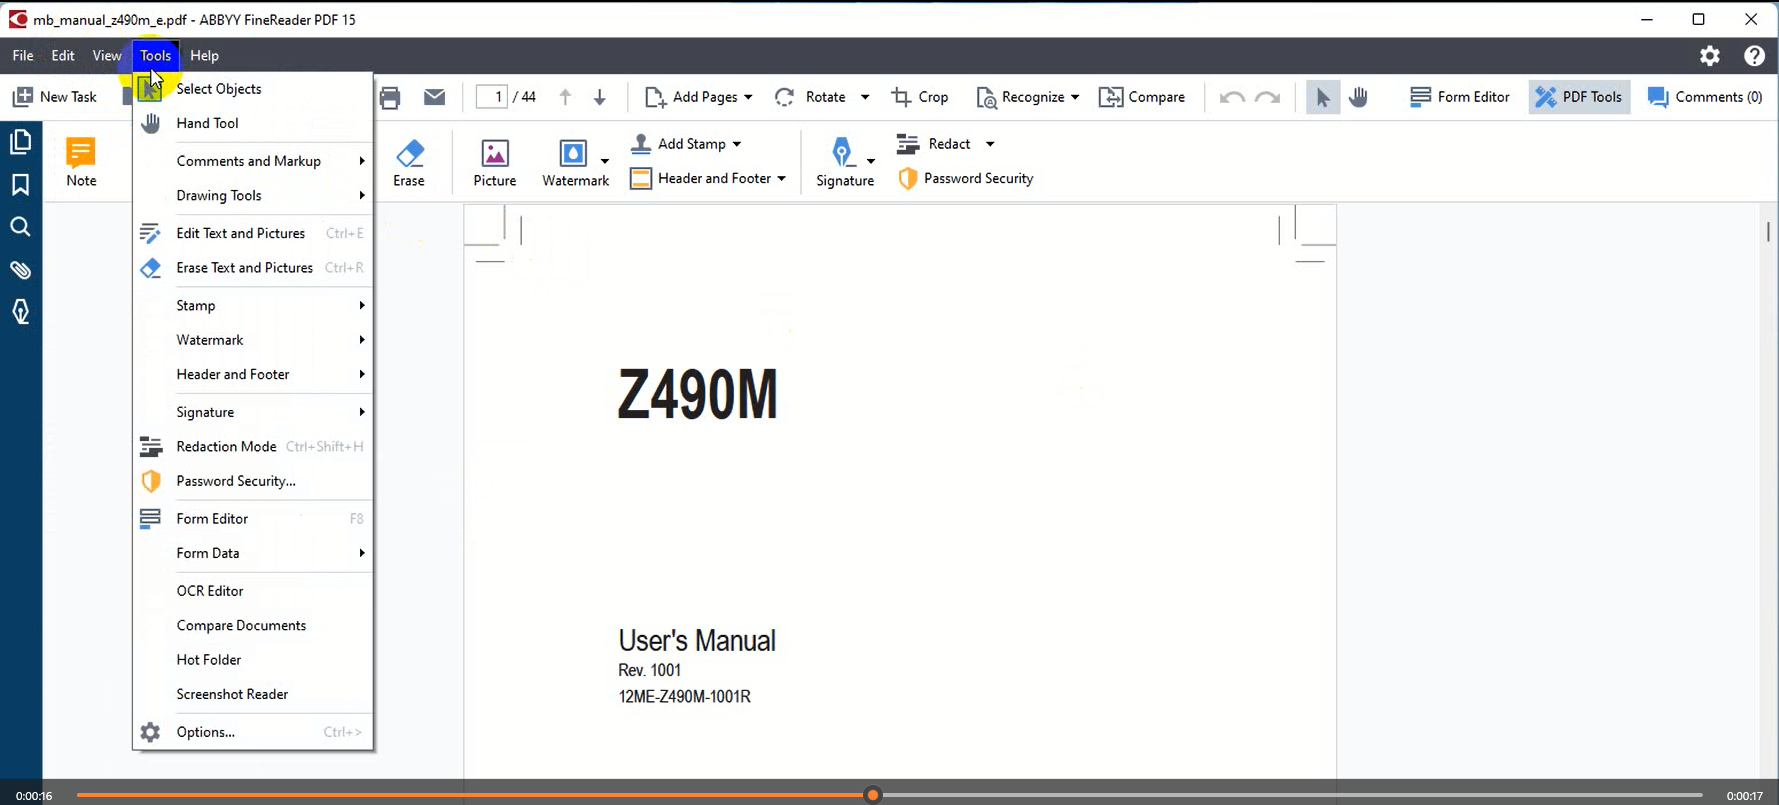Select Edit Text and Pictures menu item
This screenshot has width=1779, height=805.
coord(240,233)
